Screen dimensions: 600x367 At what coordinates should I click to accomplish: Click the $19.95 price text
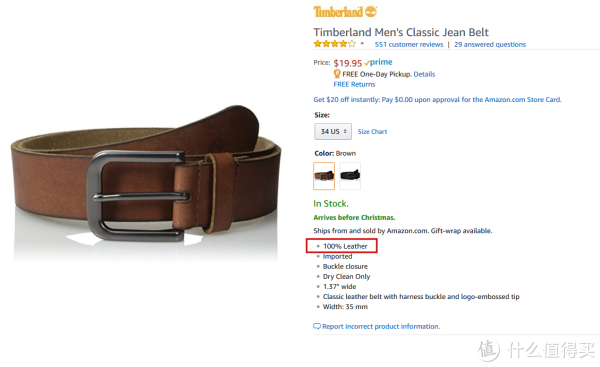tap(347, 63)
